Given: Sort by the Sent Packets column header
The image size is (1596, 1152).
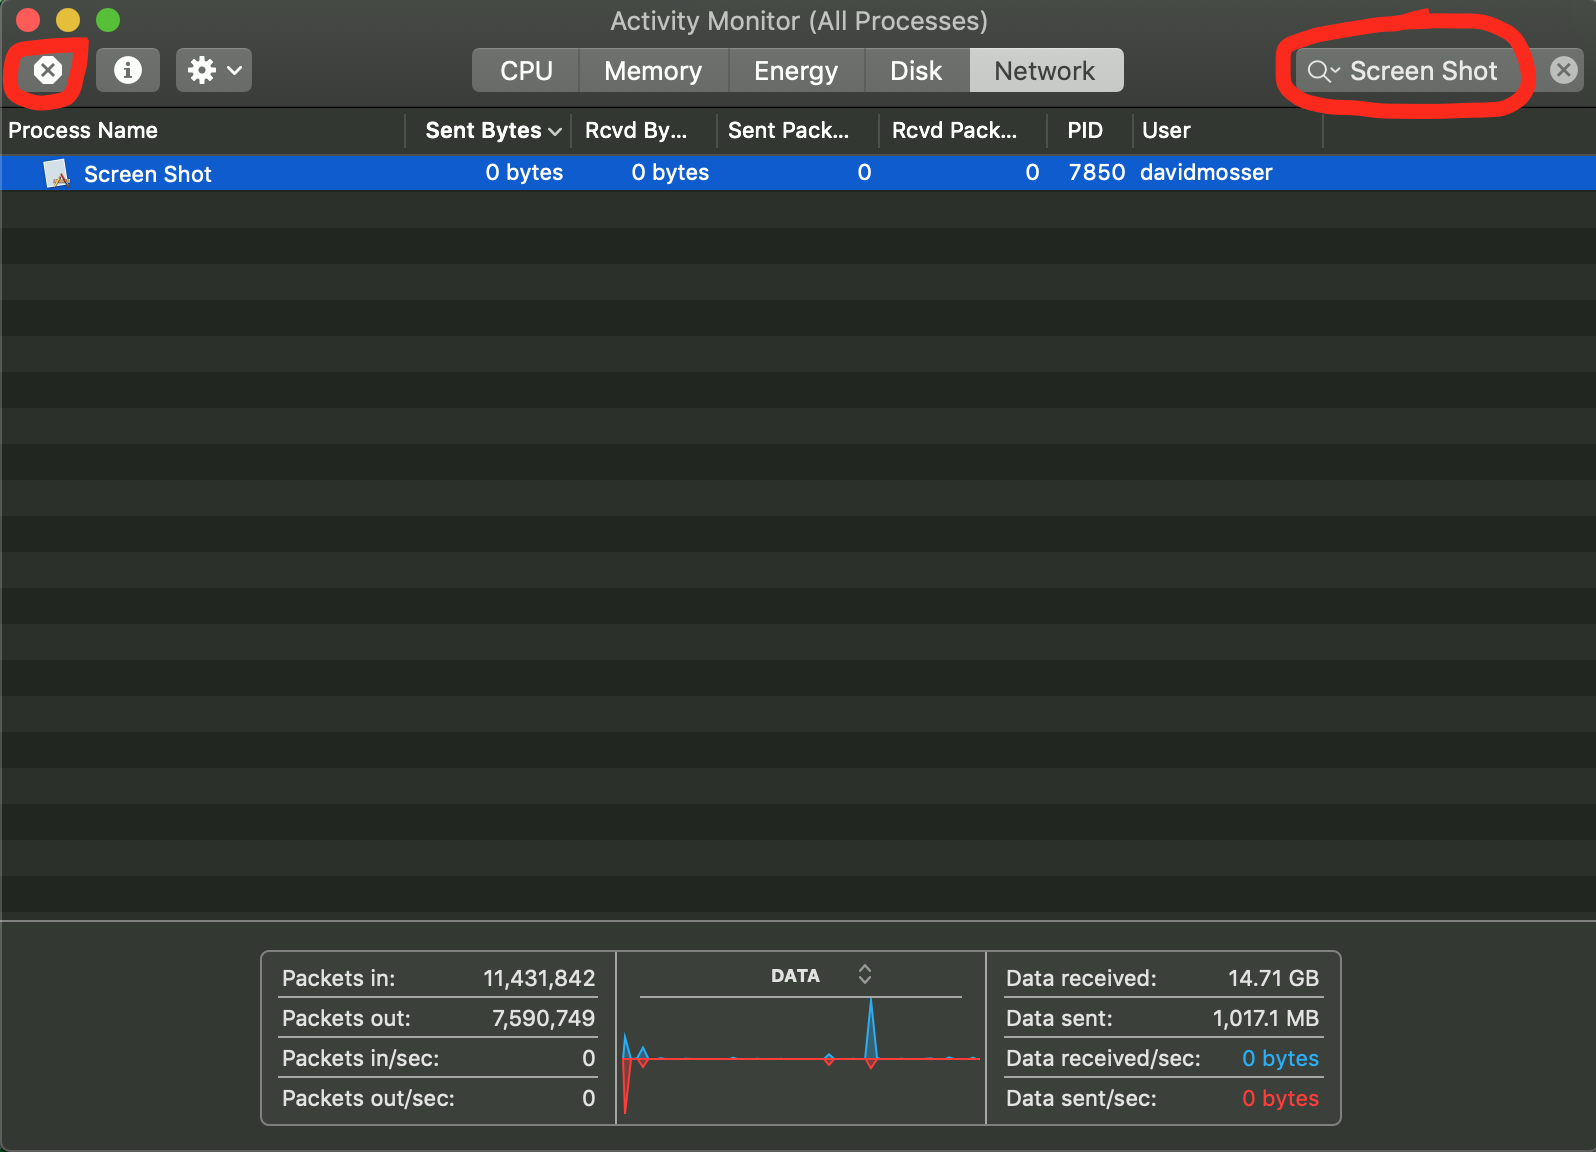Looking at the screenshot, I should (x=797, y=131).
